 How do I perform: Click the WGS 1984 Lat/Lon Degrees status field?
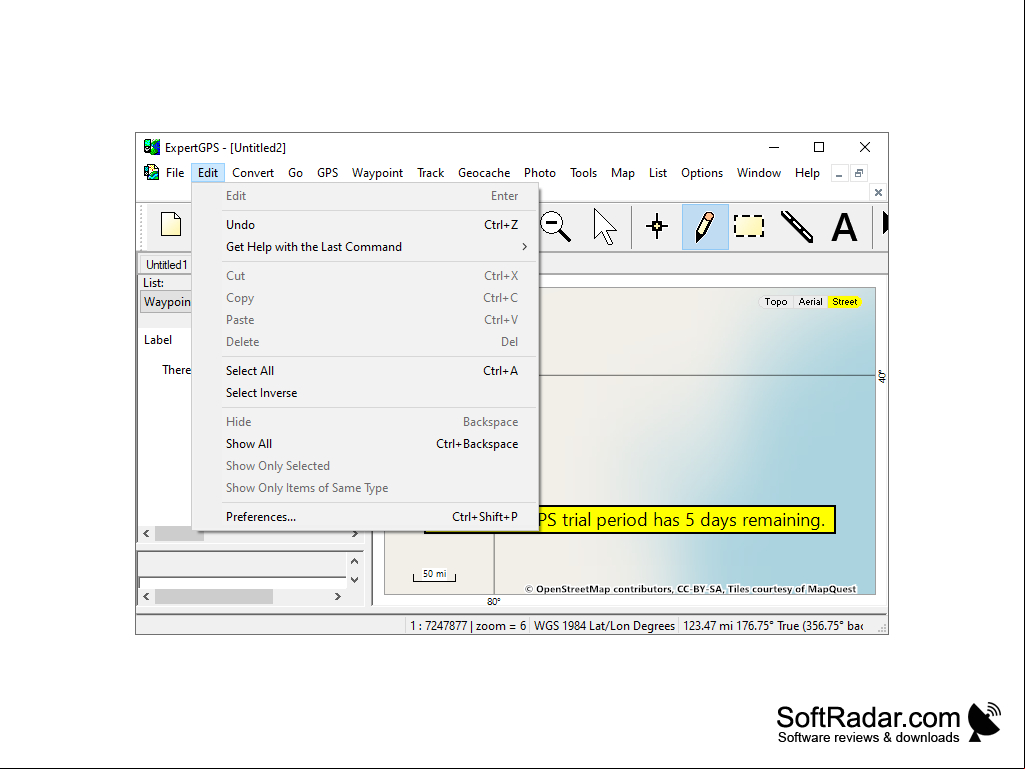tap(604, 626)
